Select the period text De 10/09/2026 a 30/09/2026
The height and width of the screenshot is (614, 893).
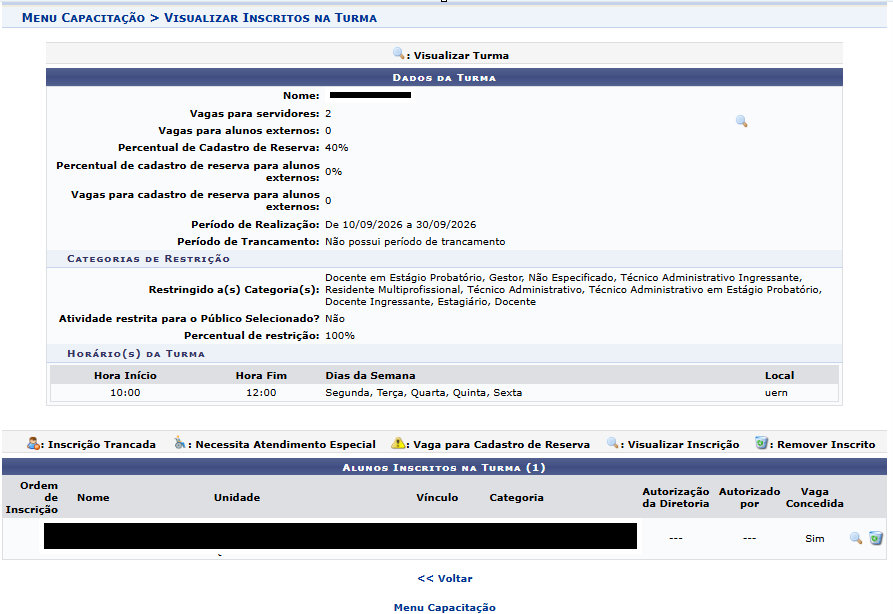tap(400, 225)
